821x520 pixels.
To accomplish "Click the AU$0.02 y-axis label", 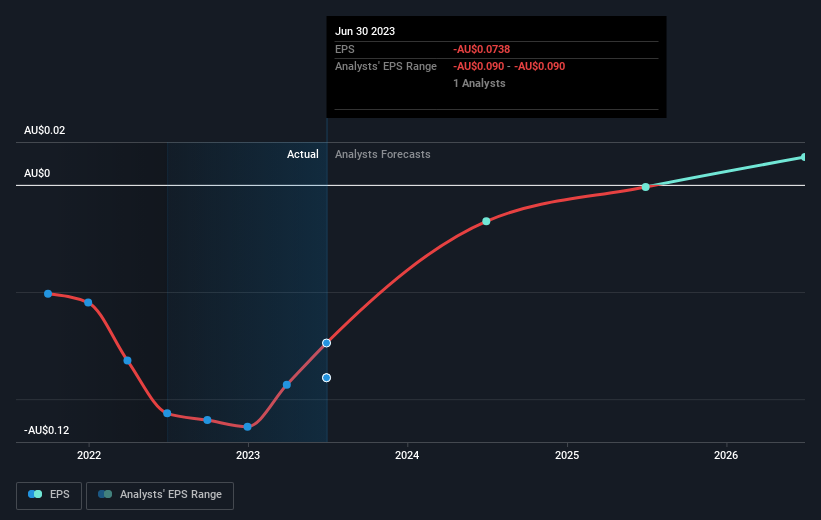I will click(45, 130).
